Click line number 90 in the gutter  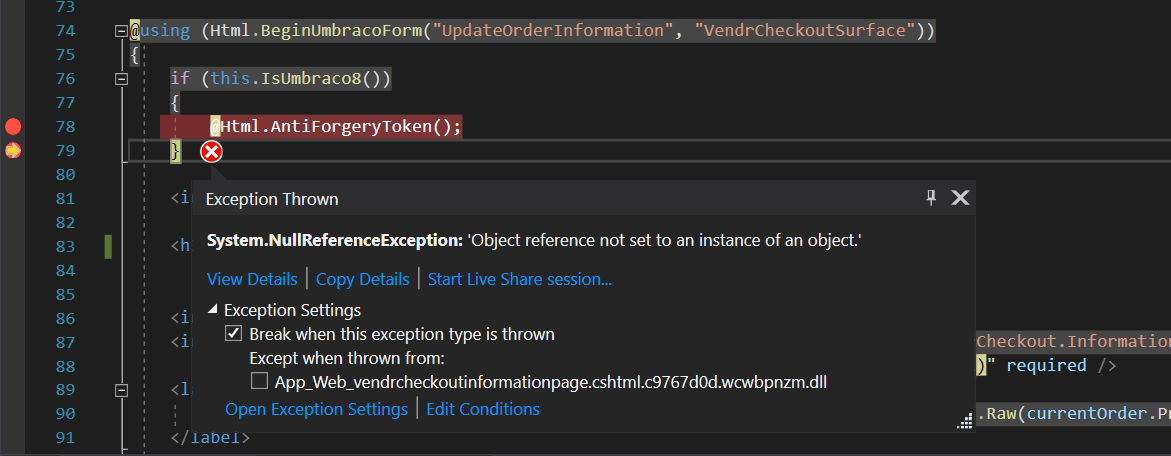tap(66, 414)
